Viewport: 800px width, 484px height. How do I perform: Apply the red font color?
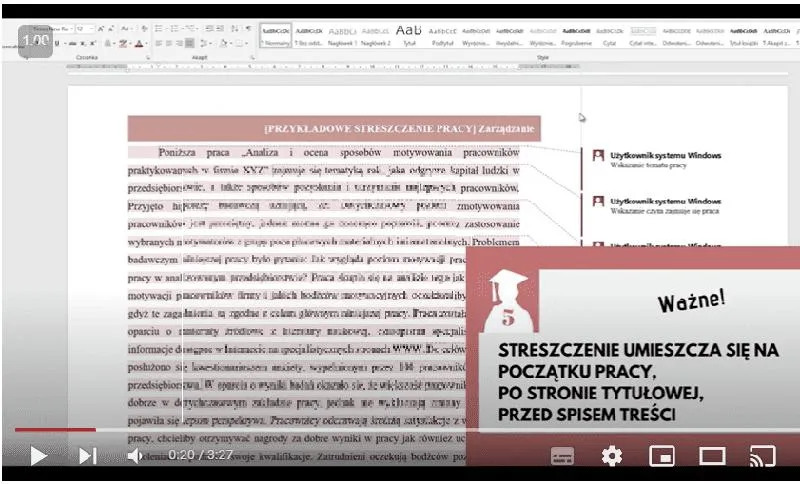(139, 44)
